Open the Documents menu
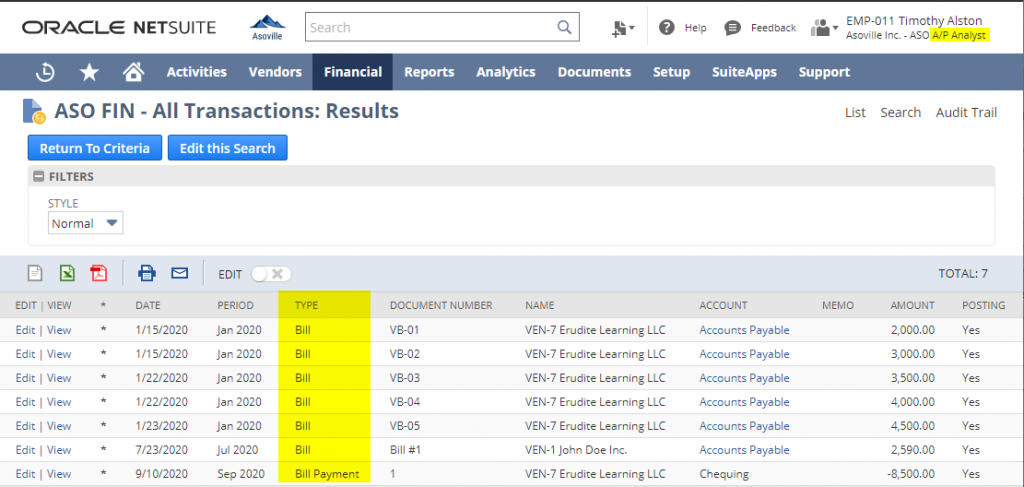 (594, 72)
